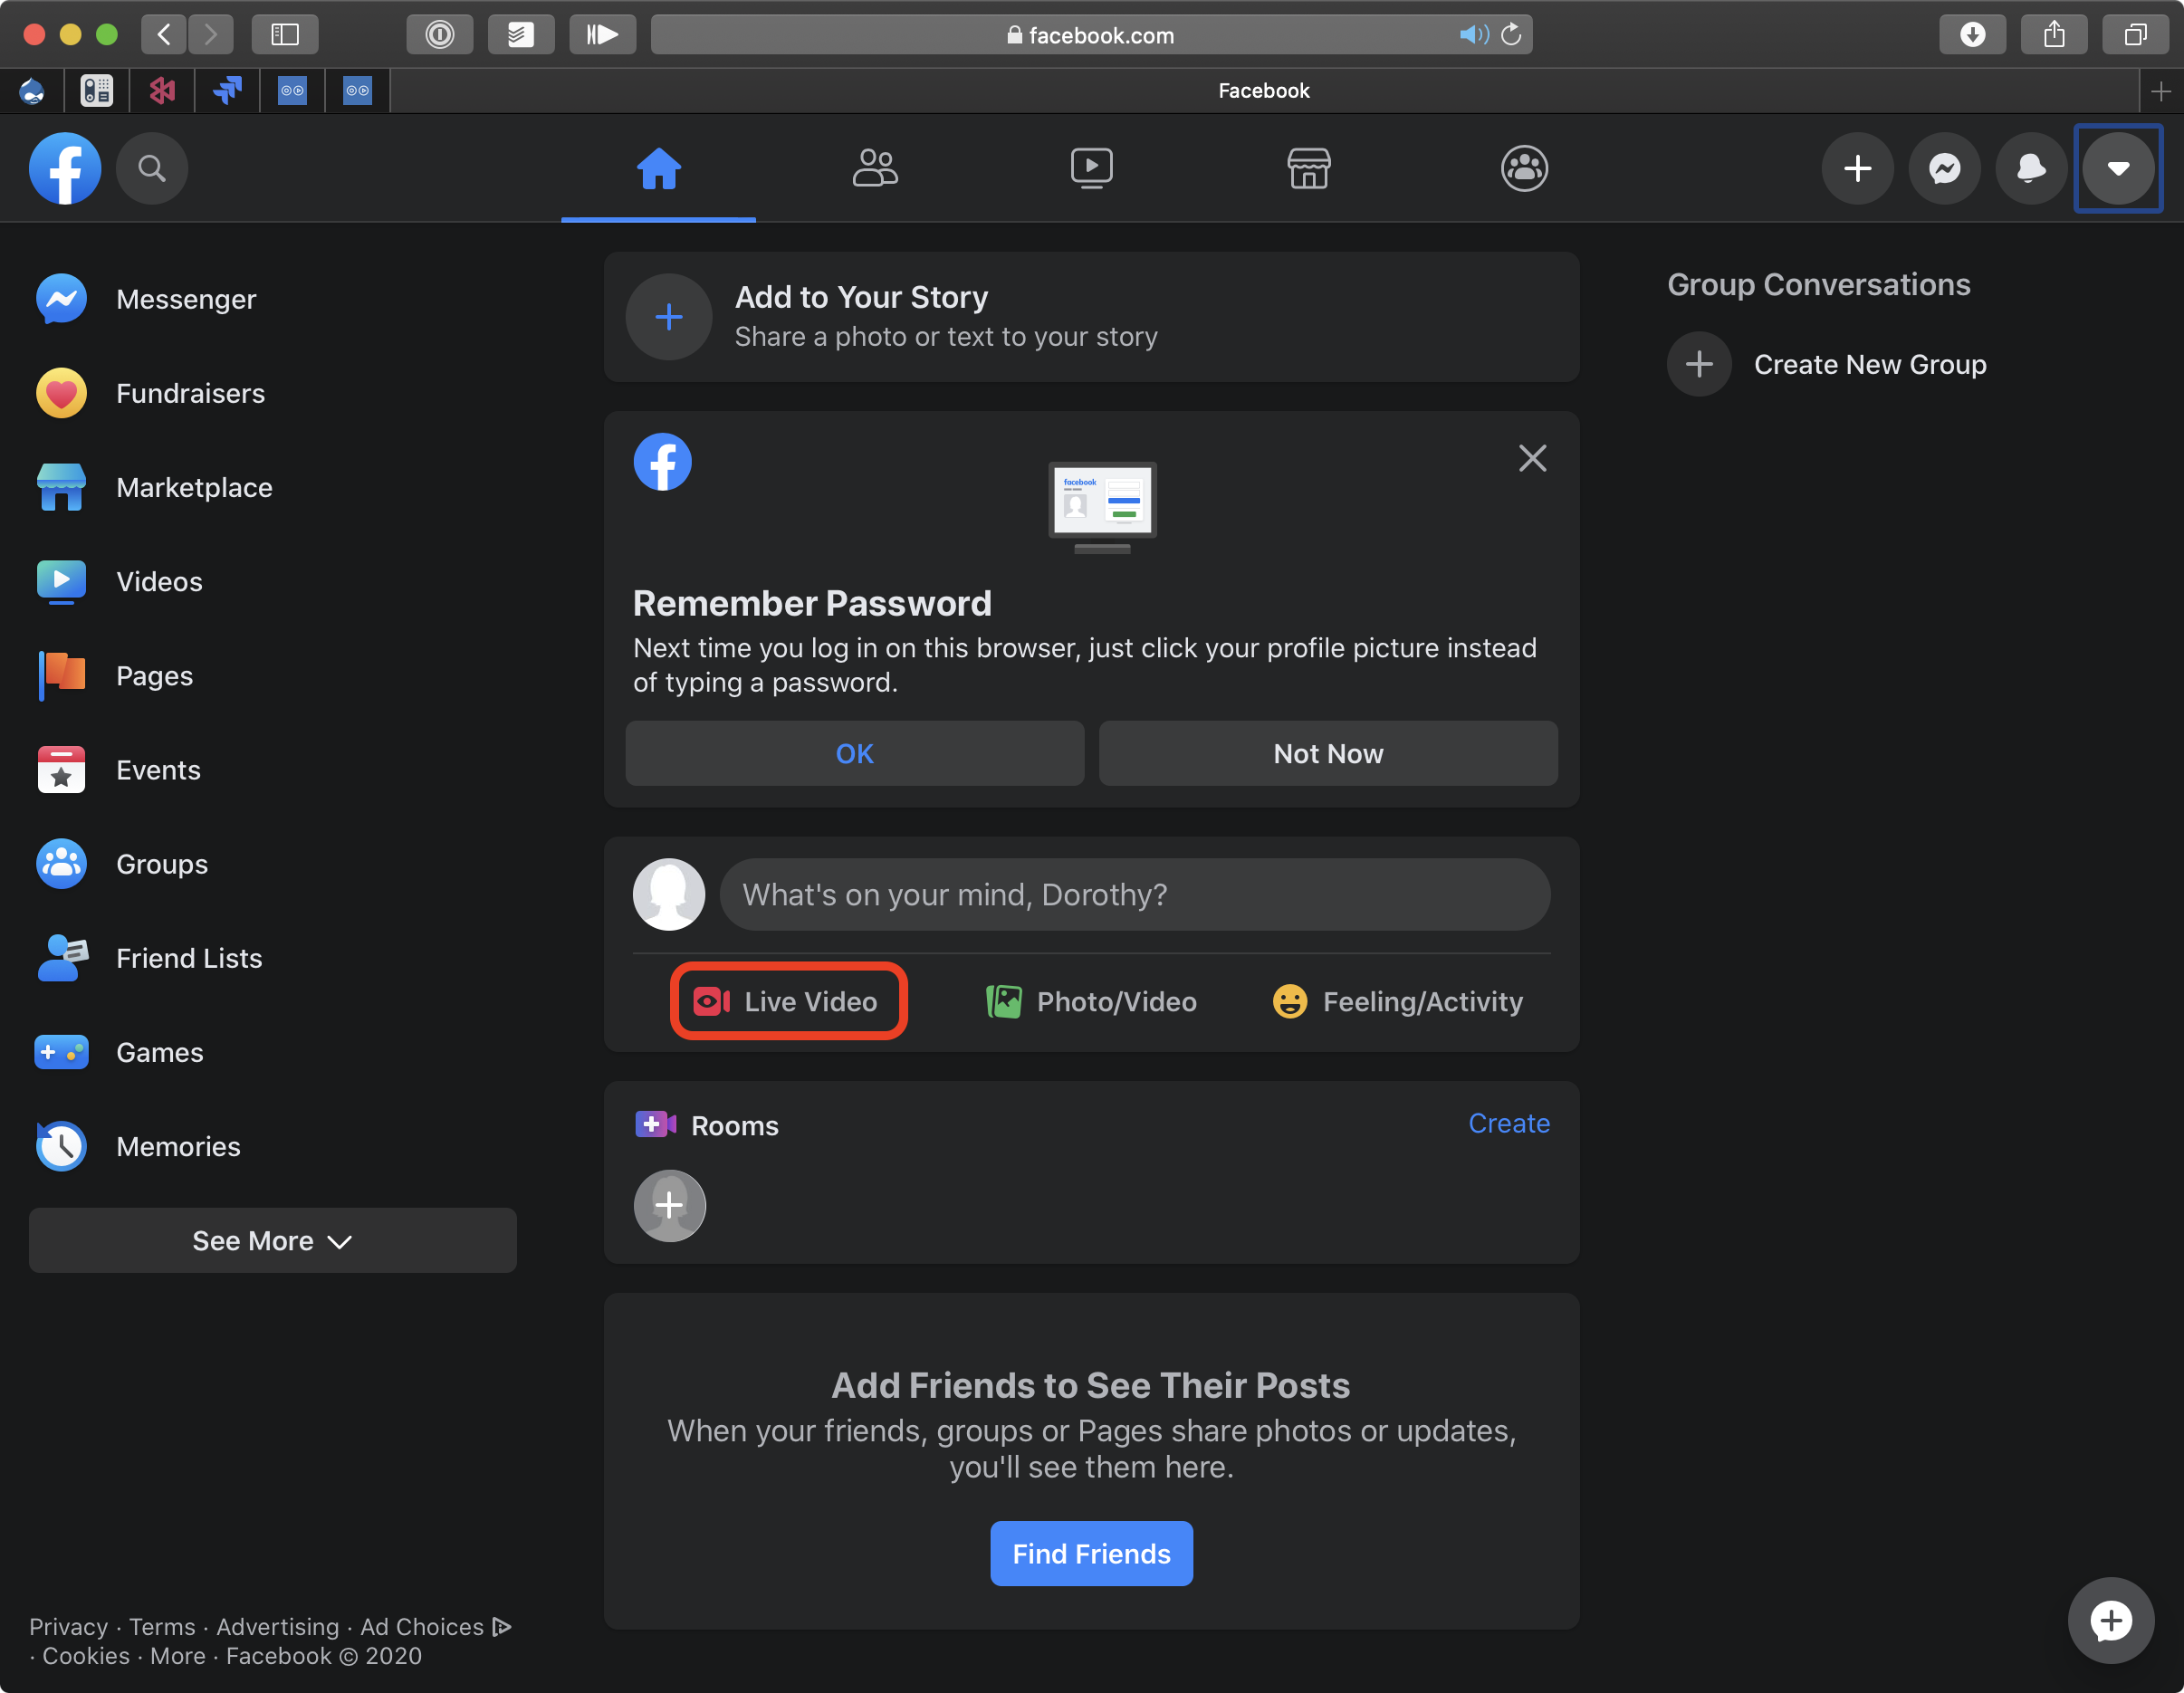
Task: Open Friend Lists in the left sidebar
Action: [273, 958]
